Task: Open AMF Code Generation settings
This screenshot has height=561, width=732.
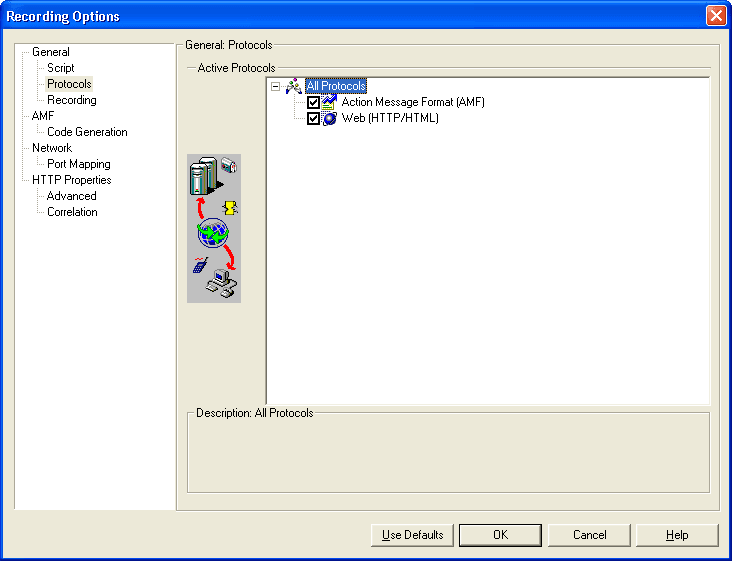Action: pos(87,132)
